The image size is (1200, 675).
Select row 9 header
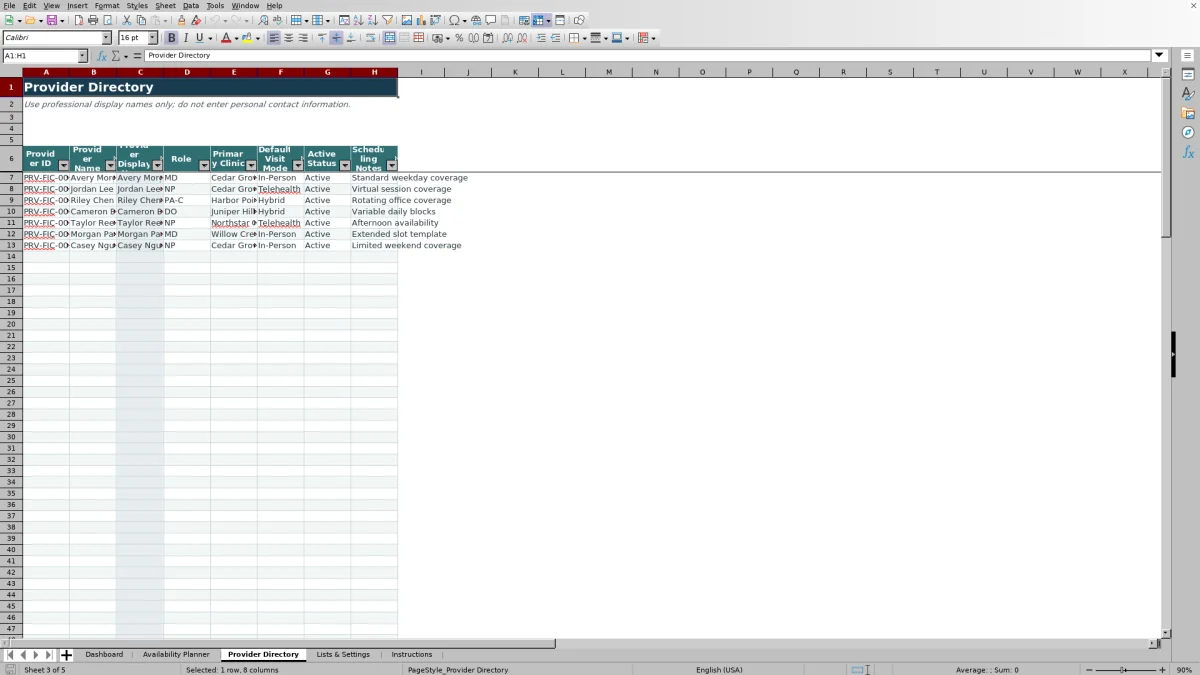(x=11, y=200)
